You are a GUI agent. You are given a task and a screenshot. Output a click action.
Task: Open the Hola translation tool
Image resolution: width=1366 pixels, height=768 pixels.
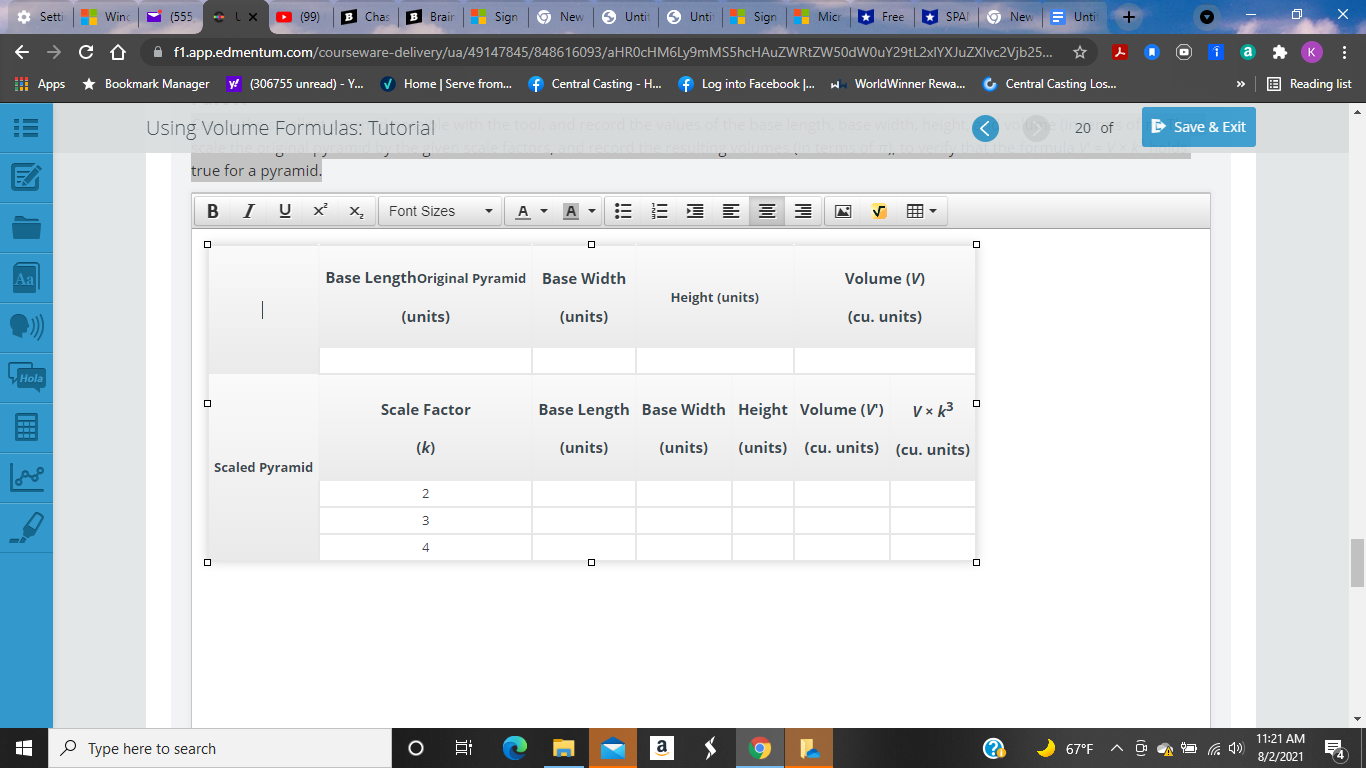coord(26,378)
